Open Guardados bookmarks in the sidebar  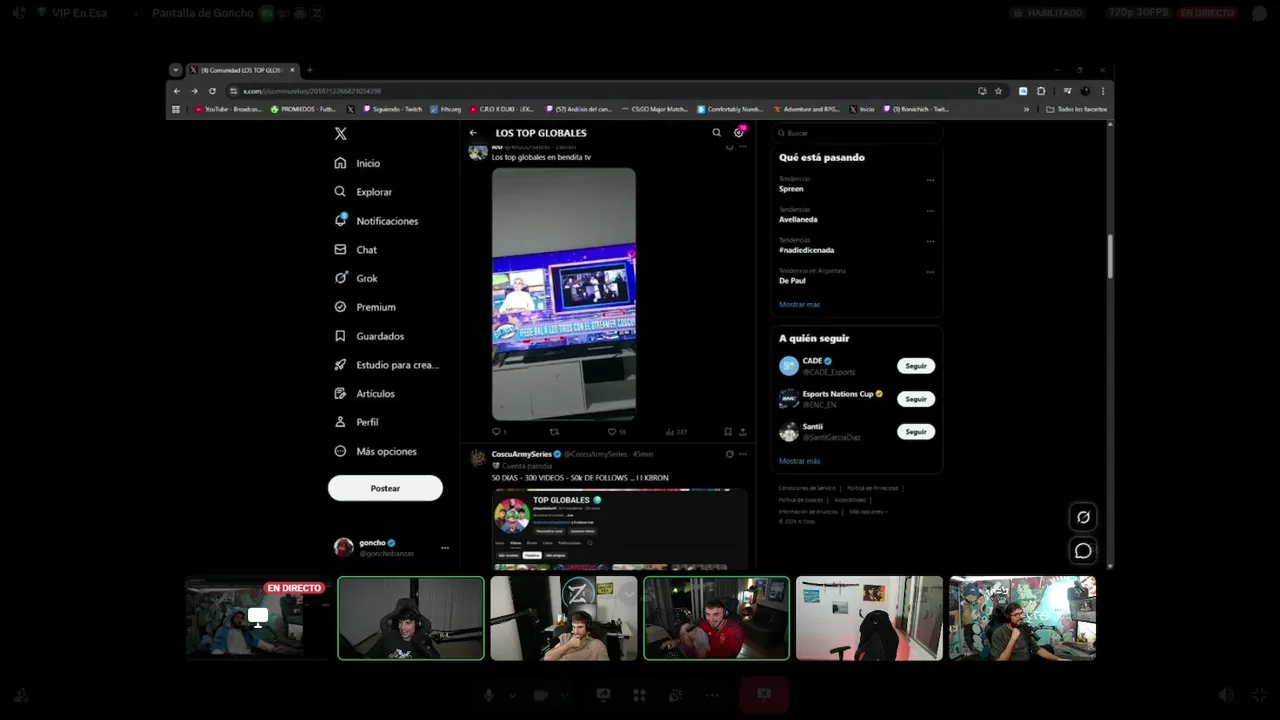pos(370,336)
